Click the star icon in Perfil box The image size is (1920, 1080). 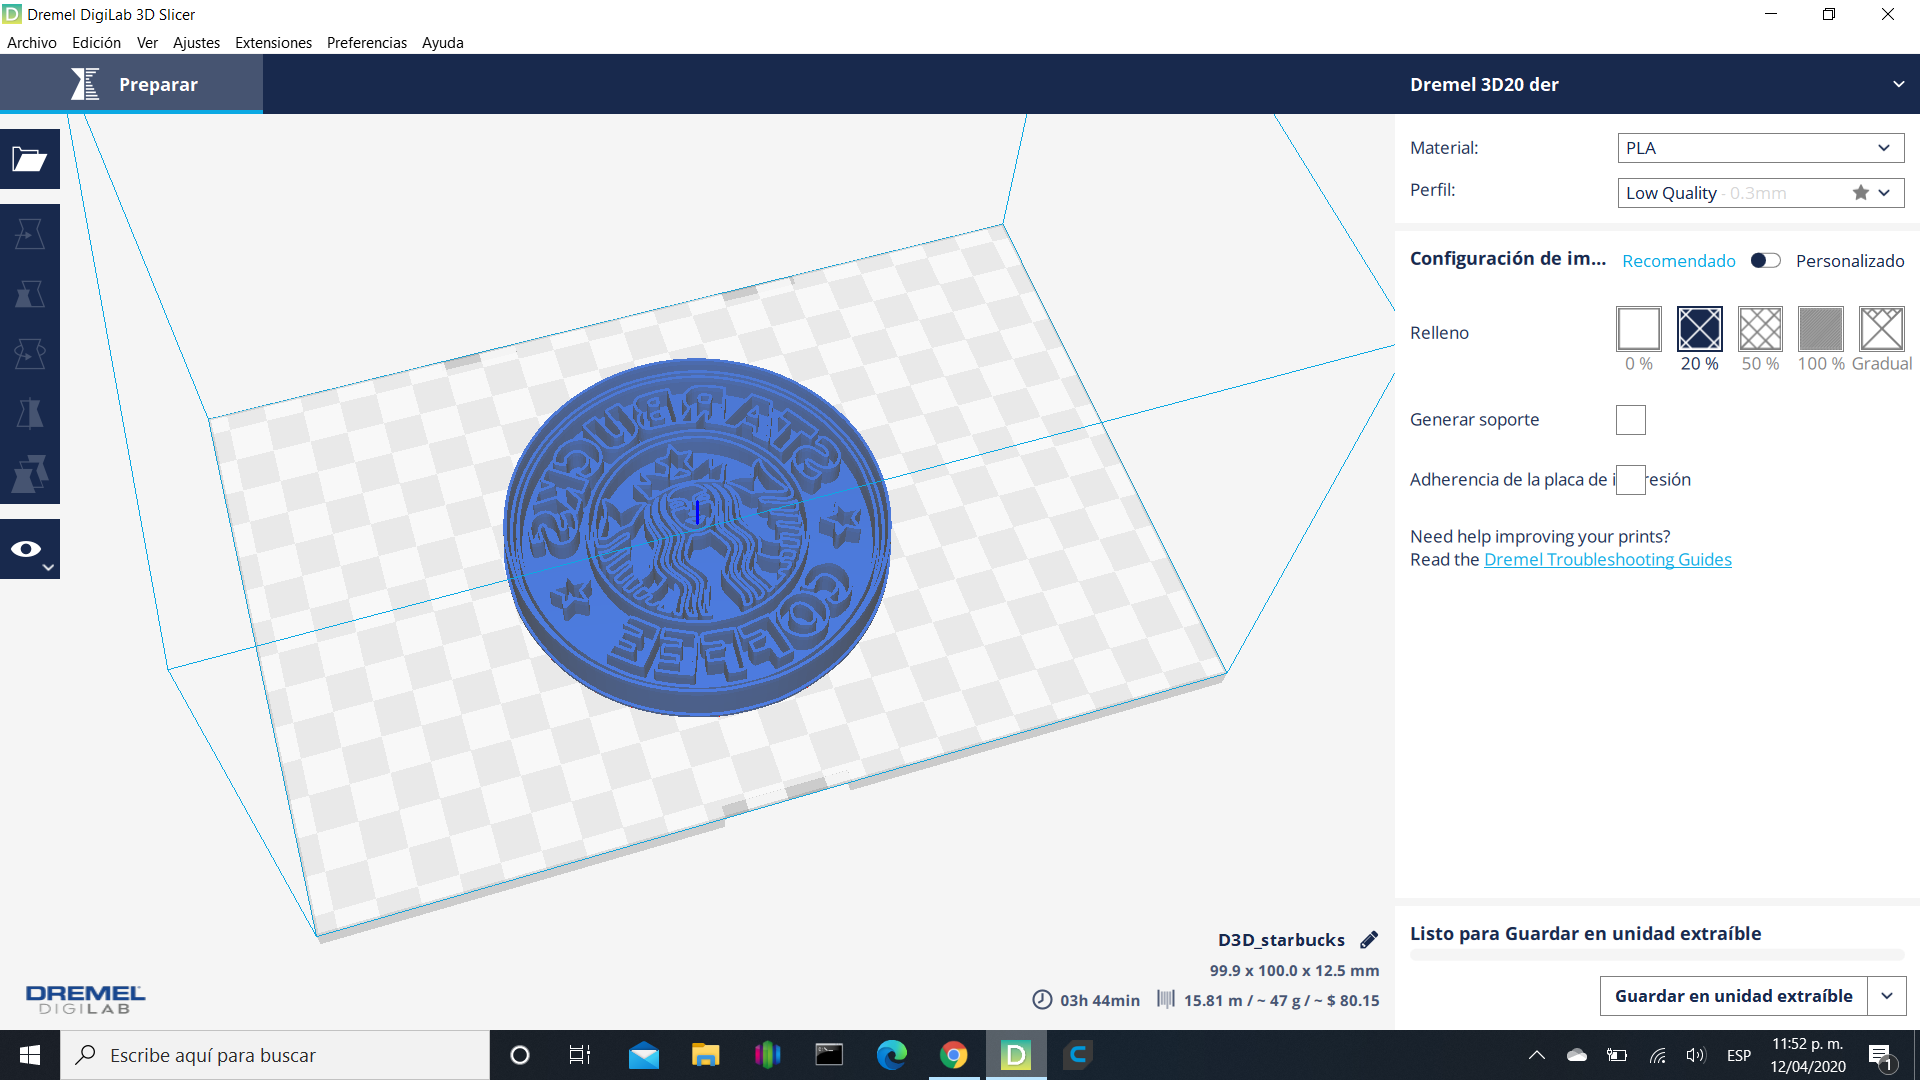pos(1860,193)
